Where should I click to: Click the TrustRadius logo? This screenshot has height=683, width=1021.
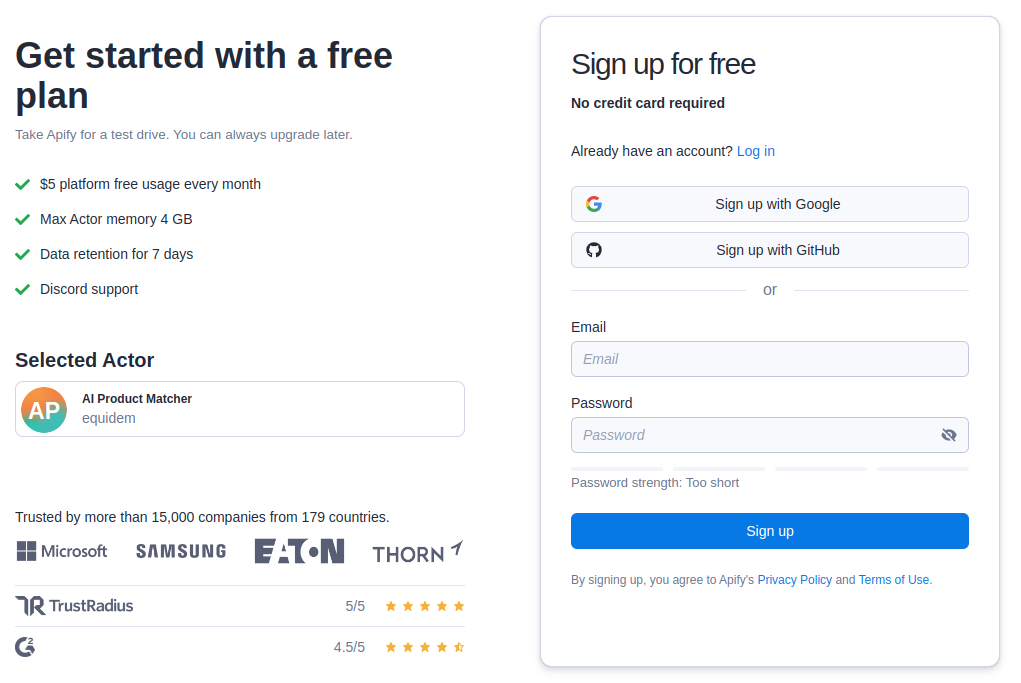(73, 605)
